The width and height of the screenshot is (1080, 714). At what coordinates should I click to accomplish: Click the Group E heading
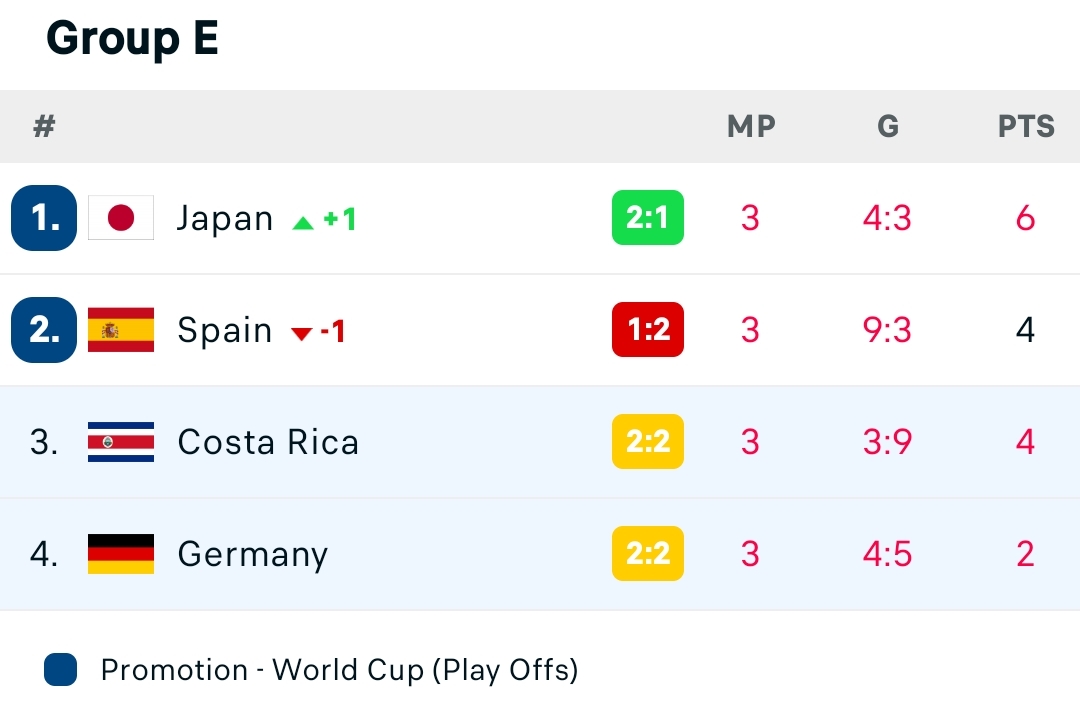(132, 39)
